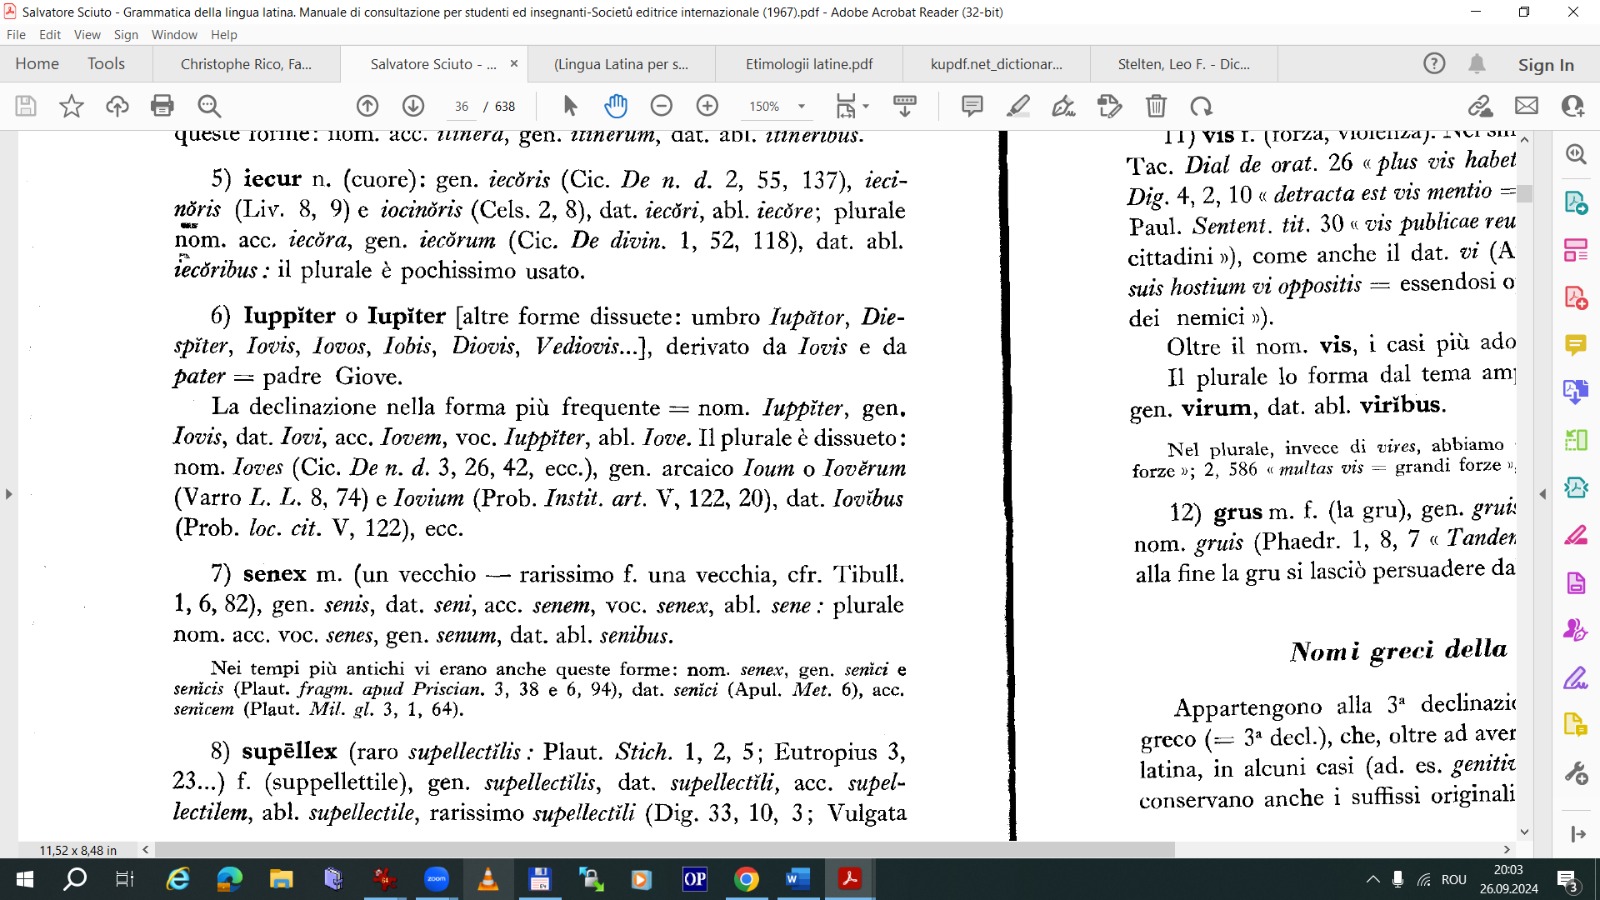Add a sticky note comment
Screen dimensions: 1600x900
coord(972,106)
